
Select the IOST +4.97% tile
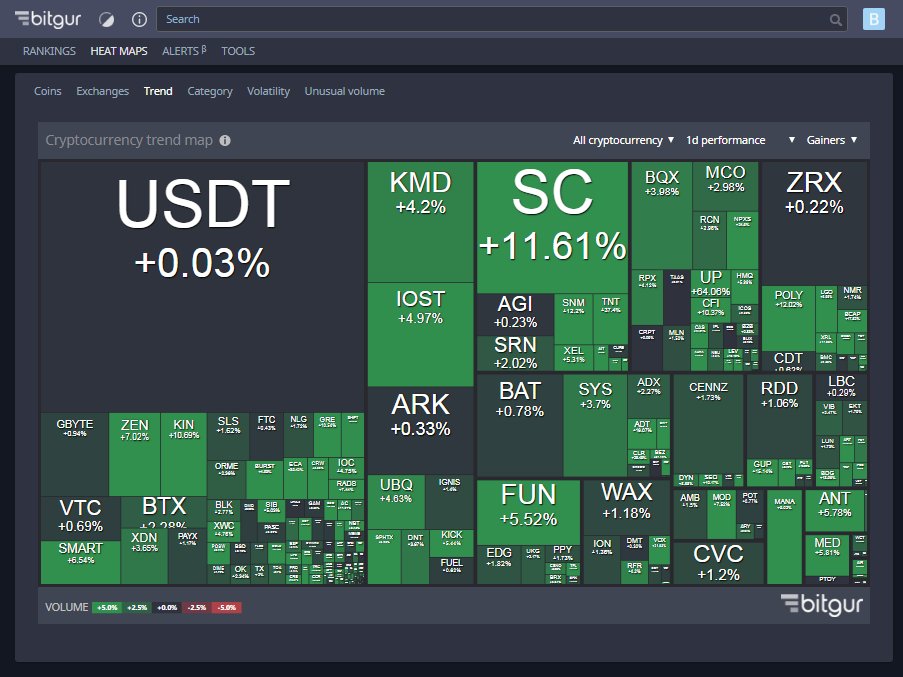coord(420,334)
